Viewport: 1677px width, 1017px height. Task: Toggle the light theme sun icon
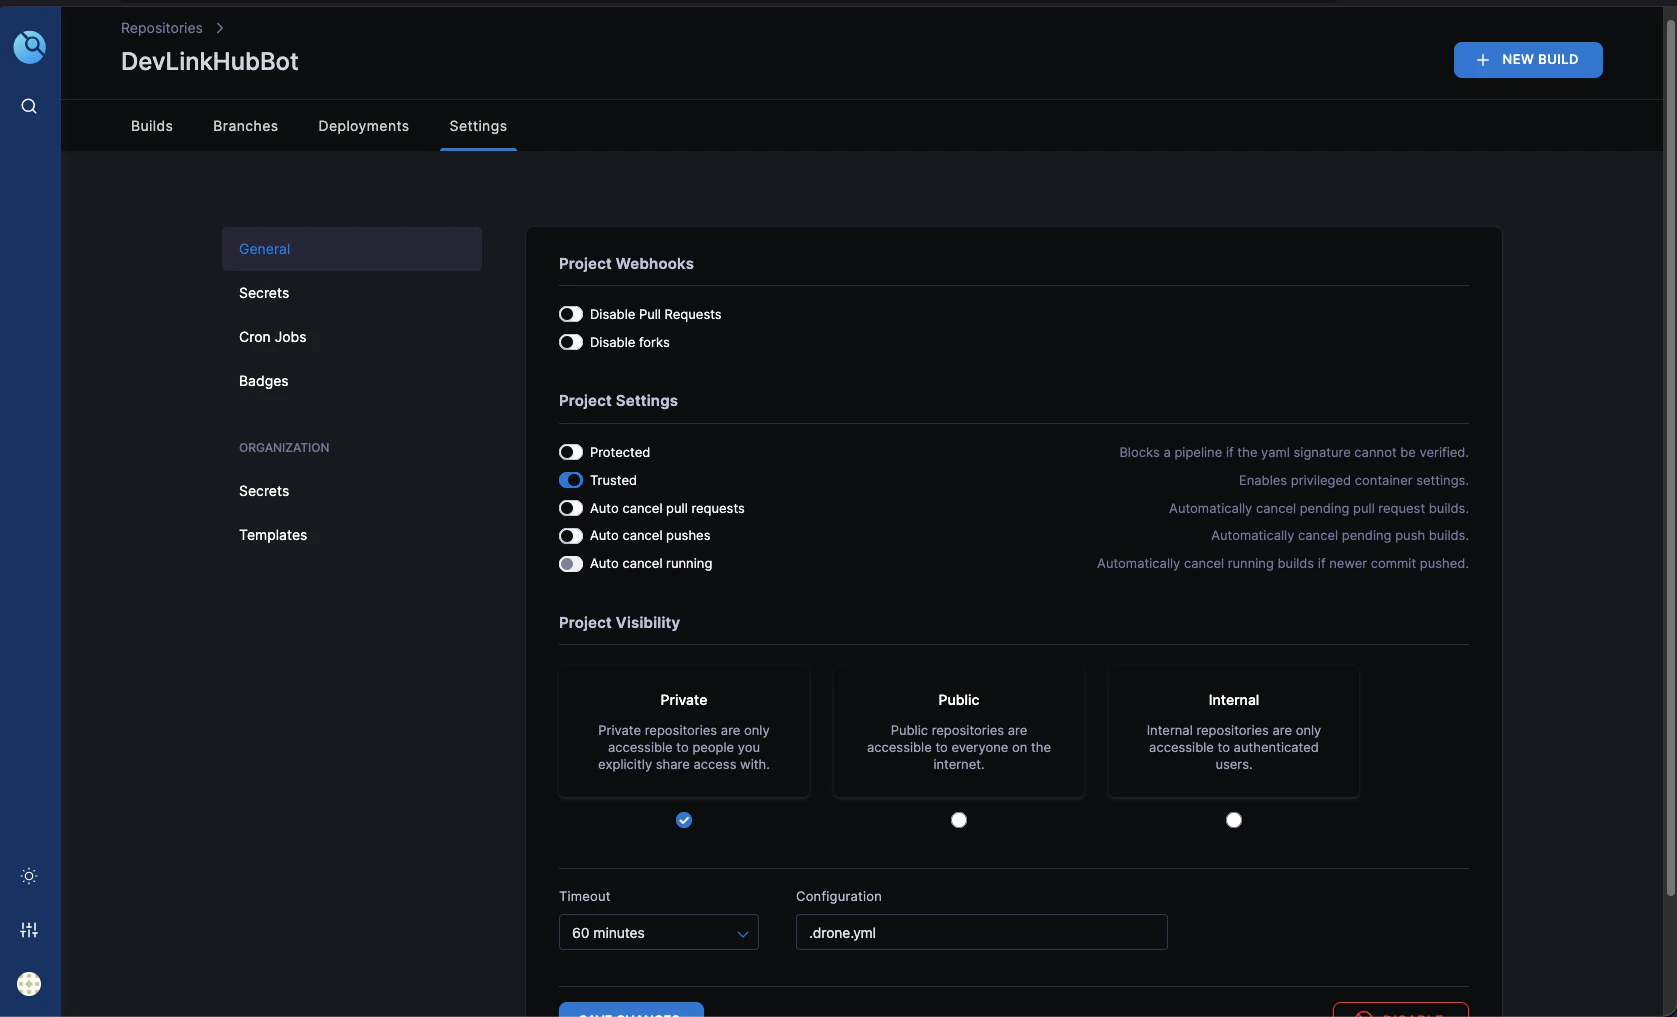[29, 876]
